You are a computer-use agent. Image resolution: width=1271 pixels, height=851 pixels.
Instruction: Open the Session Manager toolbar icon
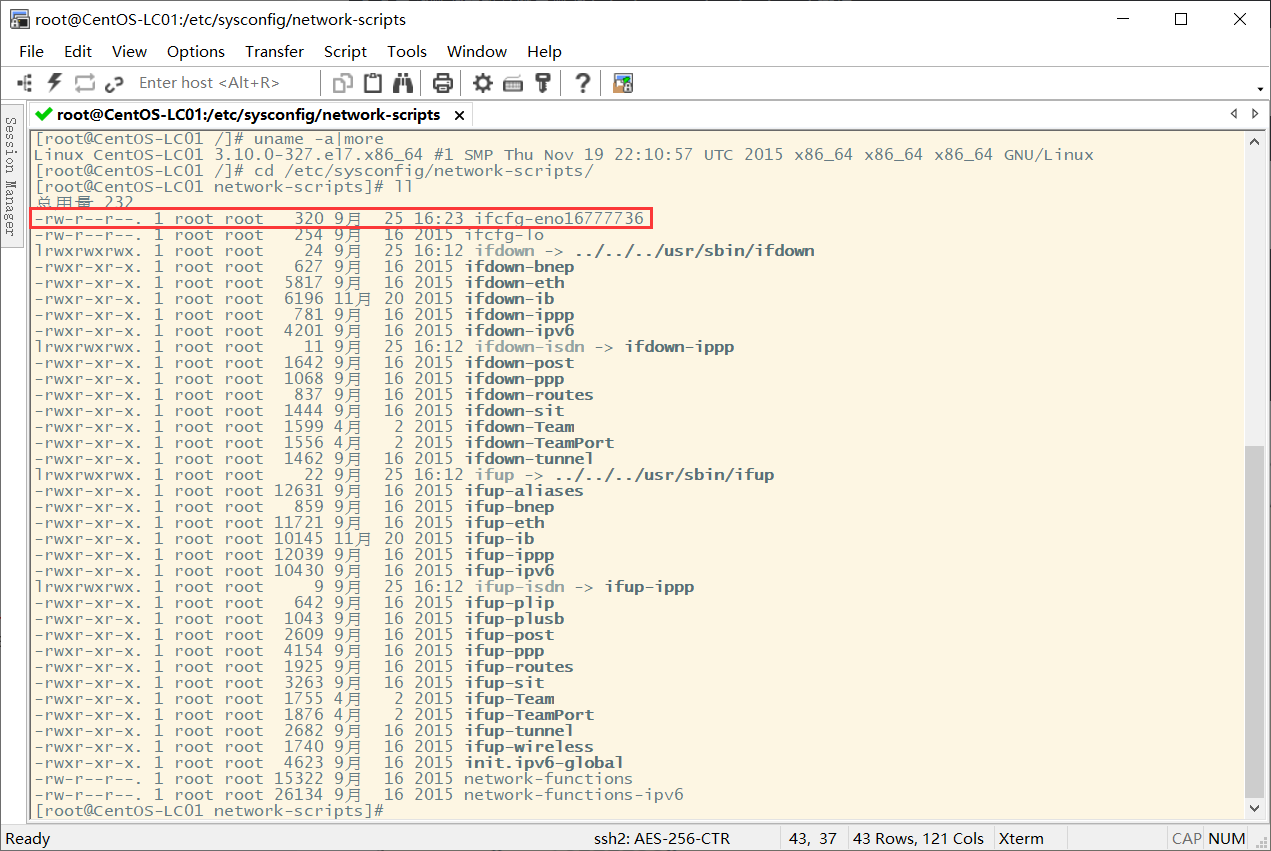pos(25,83)
